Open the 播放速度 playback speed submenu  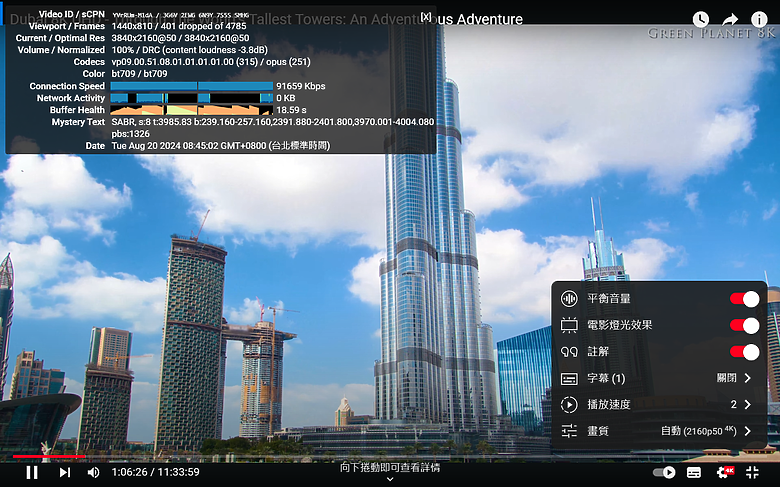(x=659, y=405)
